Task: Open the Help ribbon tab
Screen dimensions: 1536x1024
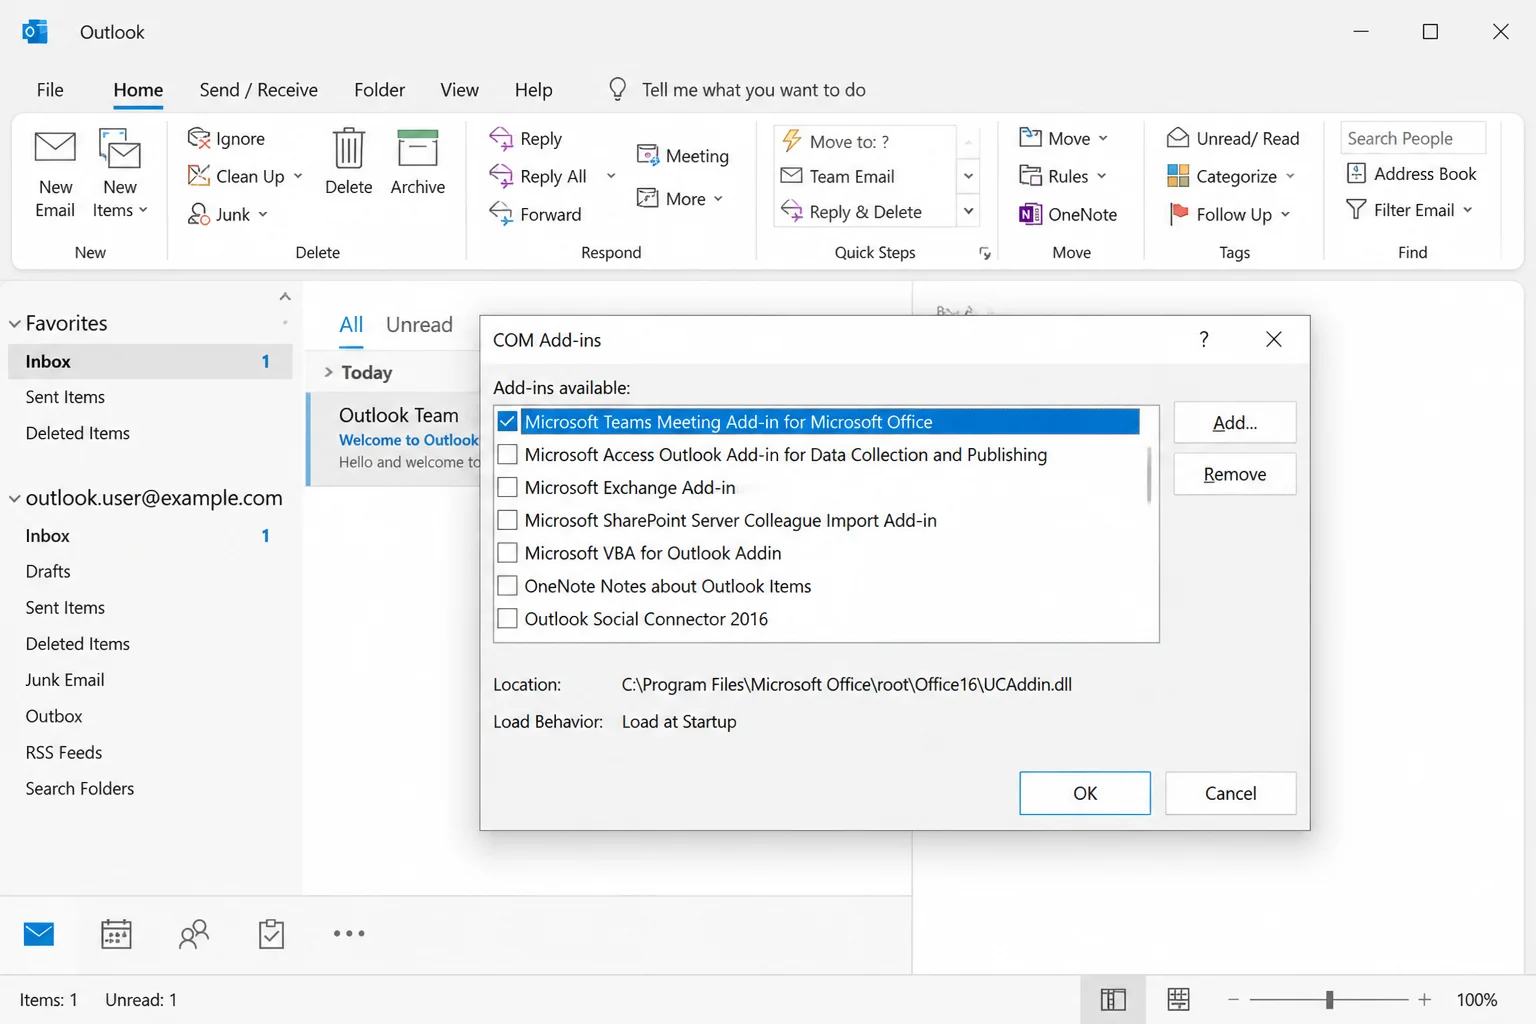Action: tap(533, 89)
